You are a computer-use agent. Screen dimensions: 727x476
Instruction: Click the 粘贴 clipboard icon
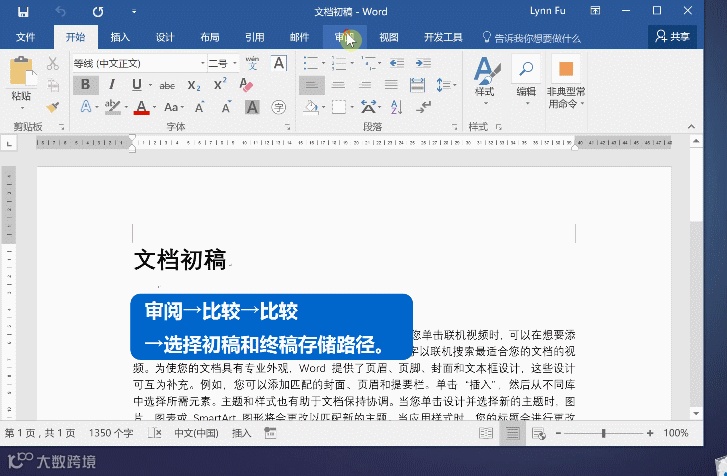coord(22,71)
